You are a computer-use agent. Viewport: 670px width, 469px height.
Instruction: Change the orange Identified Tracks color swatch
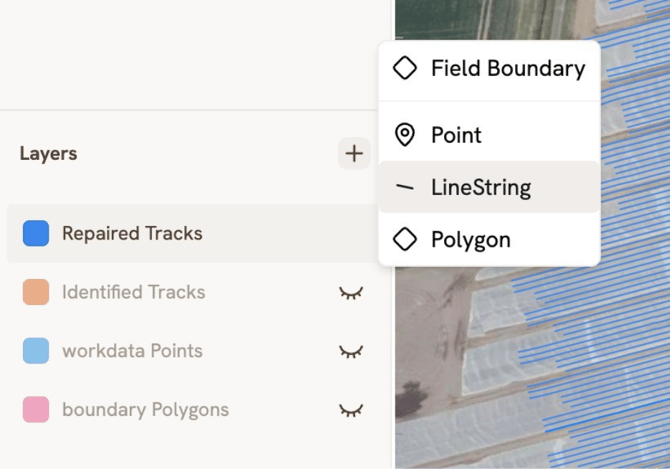(36, 292)
